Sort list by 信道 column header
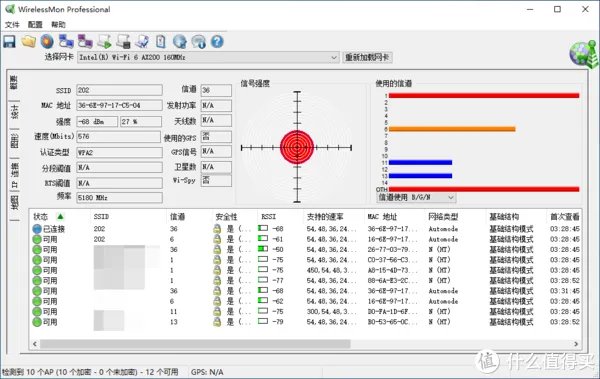 click(178, 217)
